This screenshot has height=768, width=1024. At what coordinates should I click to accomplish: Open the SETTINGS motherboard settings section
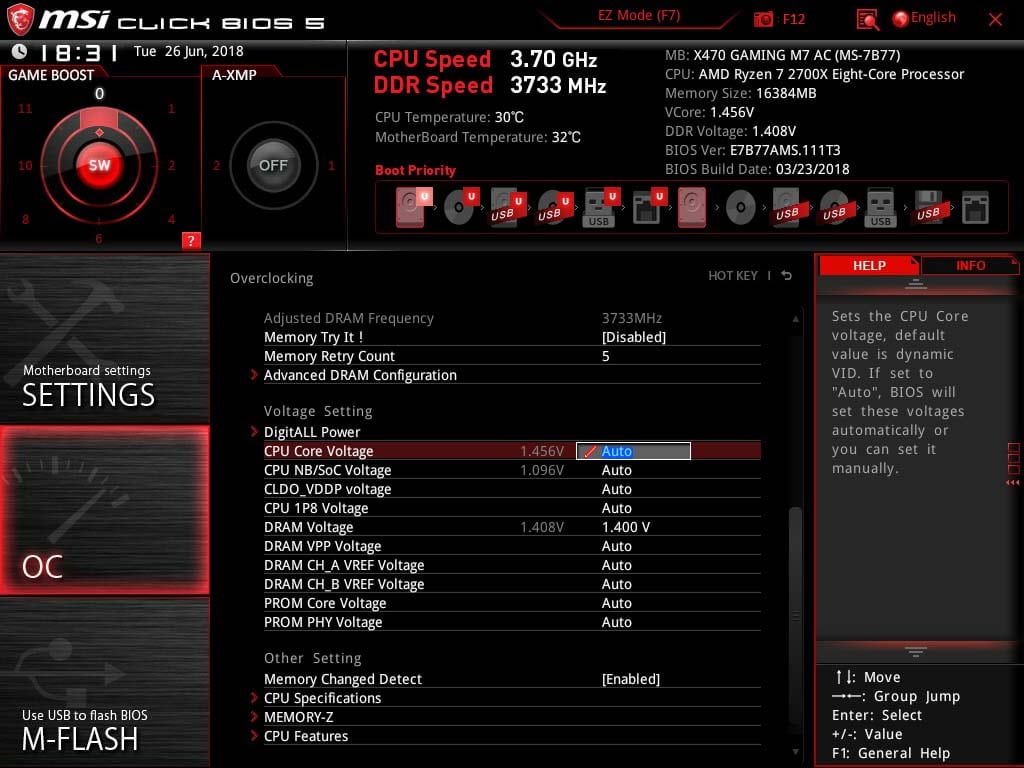104,338
